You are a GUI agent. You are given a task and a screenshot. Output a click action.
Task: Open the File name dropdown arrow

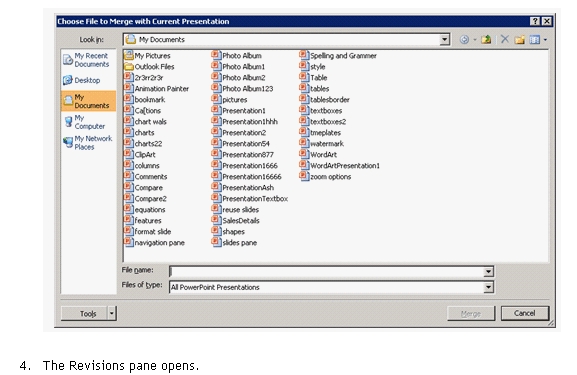(x=488, y=272)
